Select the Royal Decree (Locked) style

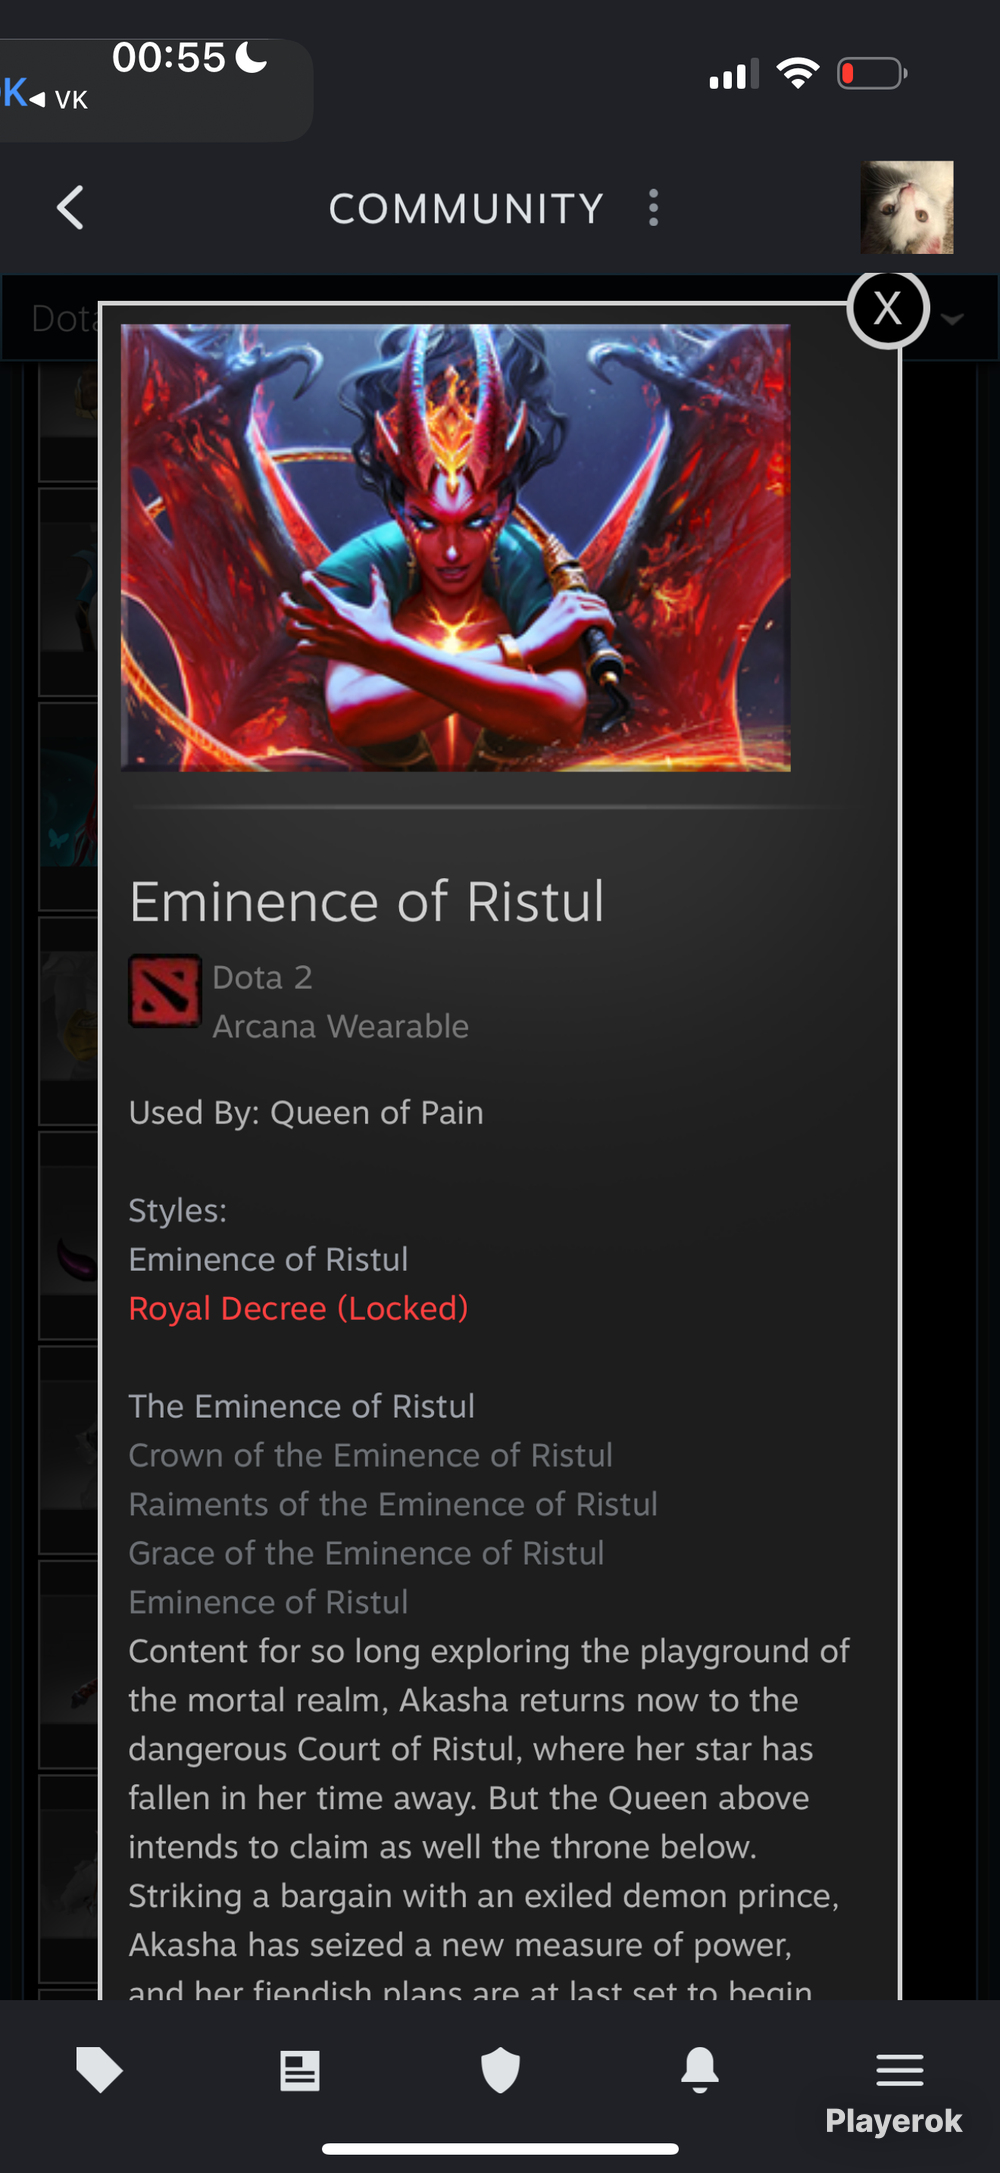298,1308
